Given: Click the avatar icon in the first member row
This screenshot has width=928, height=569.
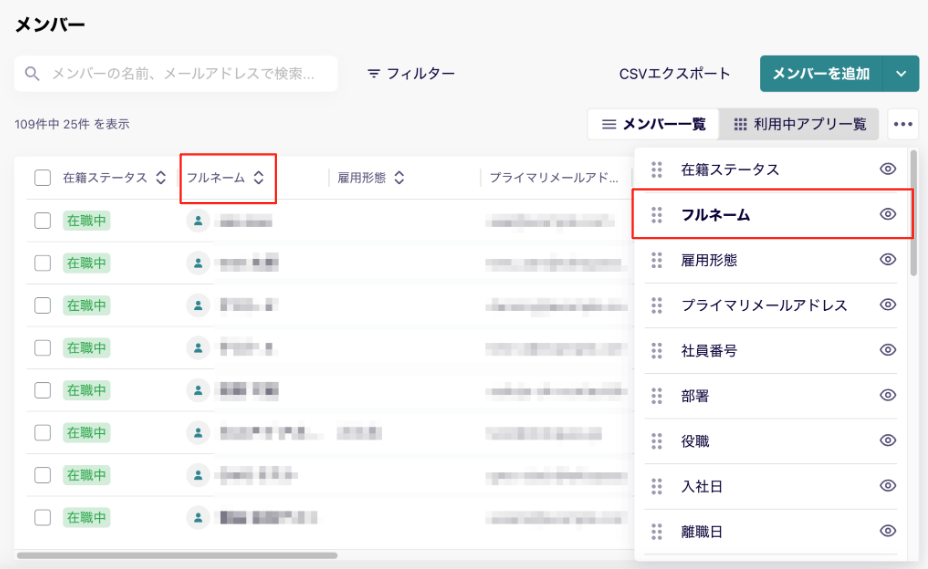Looking at the screenshot, I should click(x=198, y=221).
